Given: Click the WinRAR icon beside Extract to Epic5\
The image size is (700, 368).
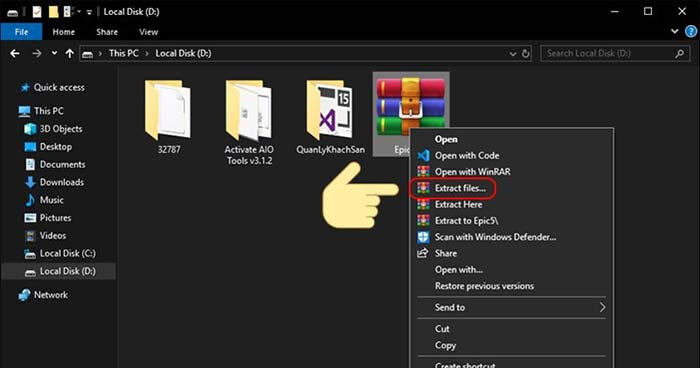Looking at the screenshot, I should (423, 221).
